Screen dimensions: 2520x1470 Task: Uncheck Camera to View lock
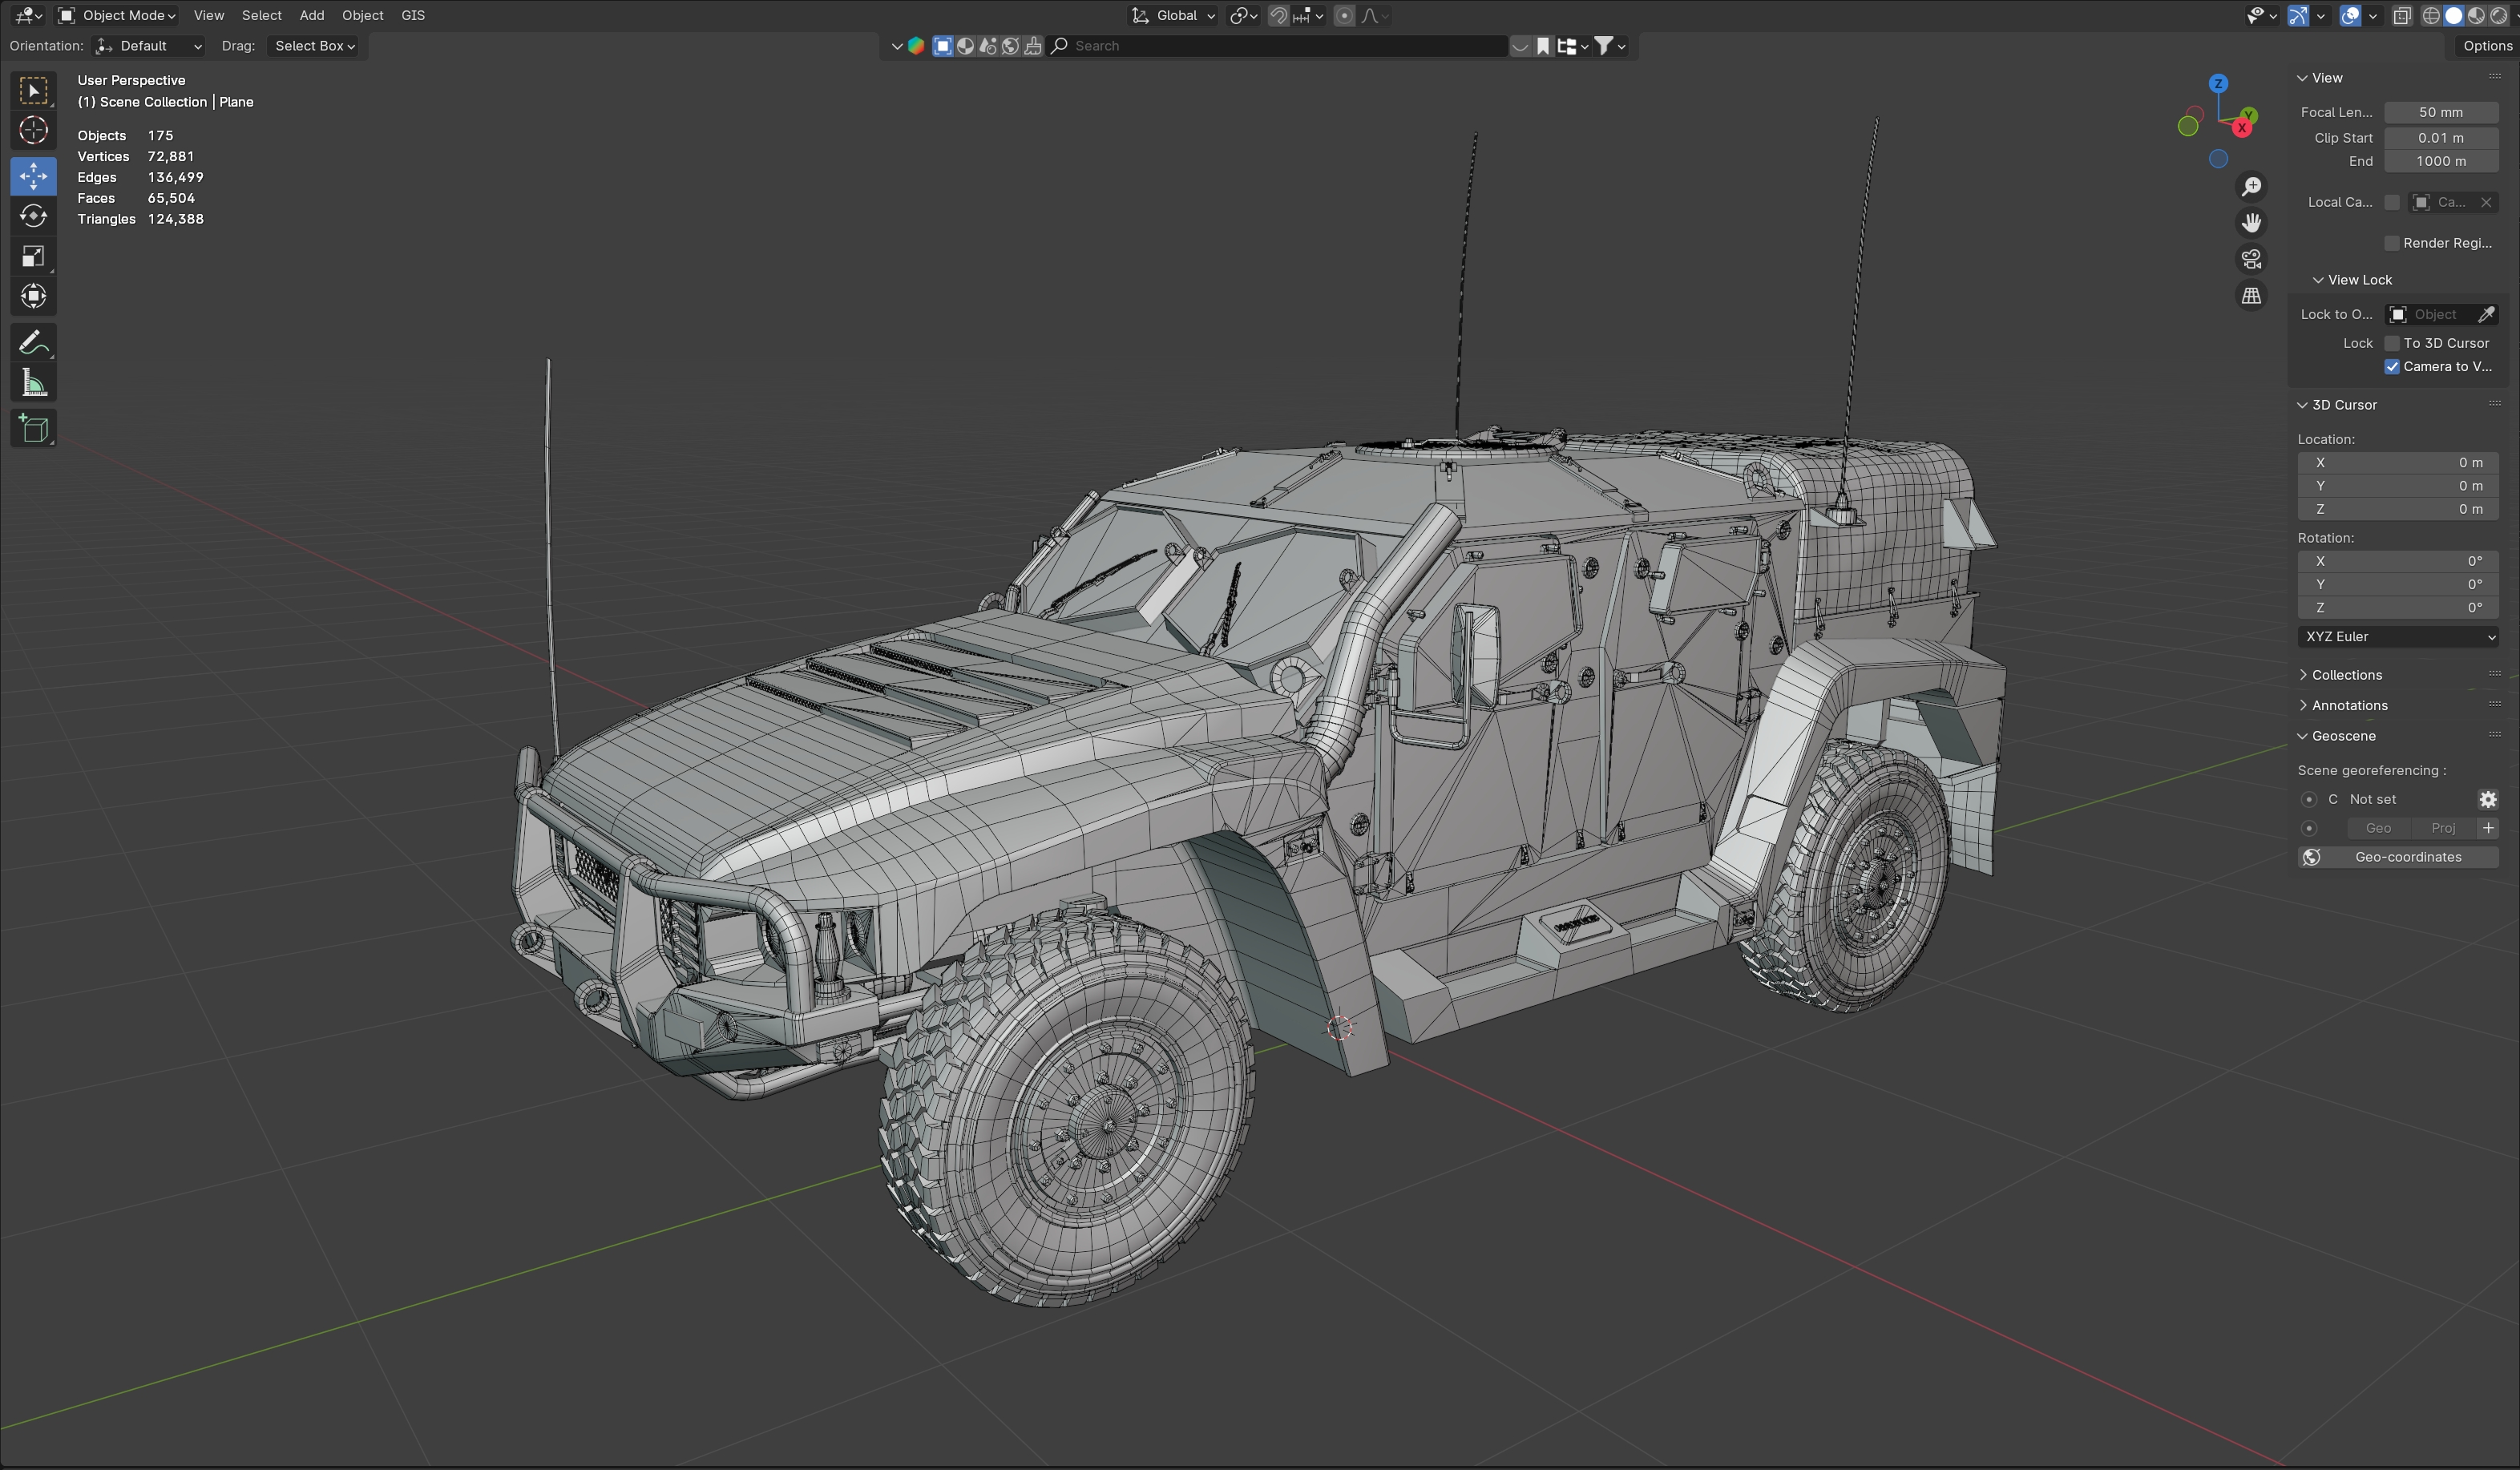(x=2392, y=367)
